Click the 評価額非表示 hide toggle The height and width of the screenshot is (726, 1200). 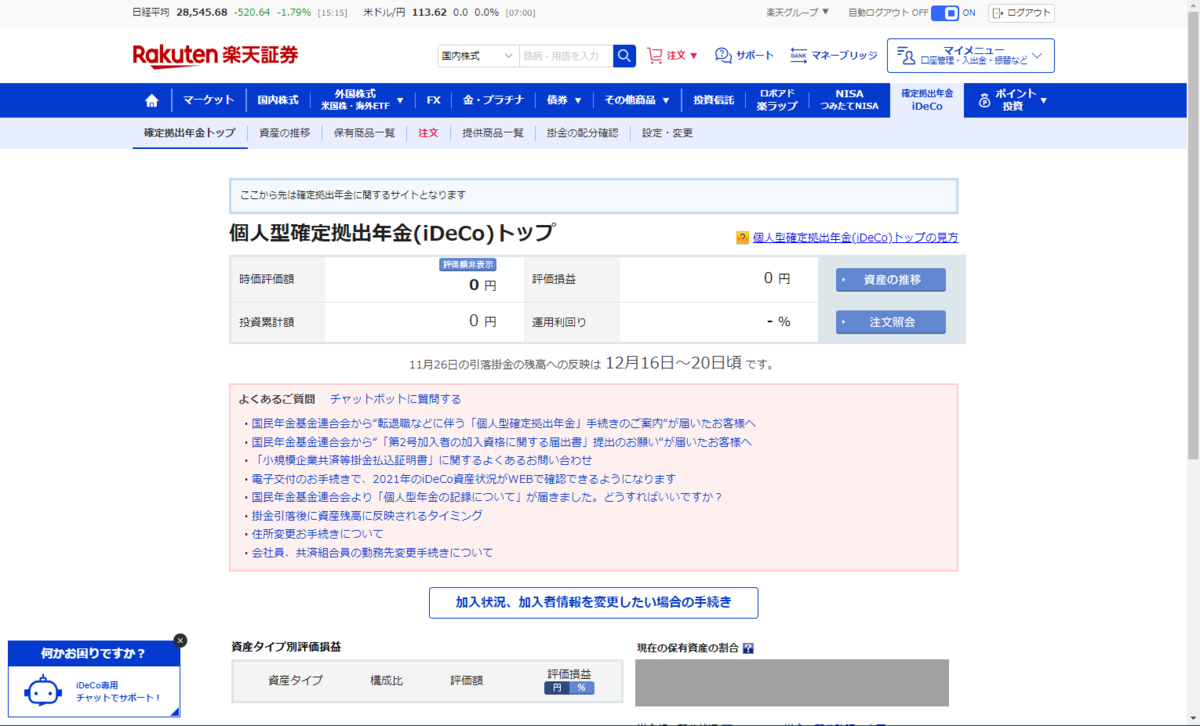(x=468, y=265)
